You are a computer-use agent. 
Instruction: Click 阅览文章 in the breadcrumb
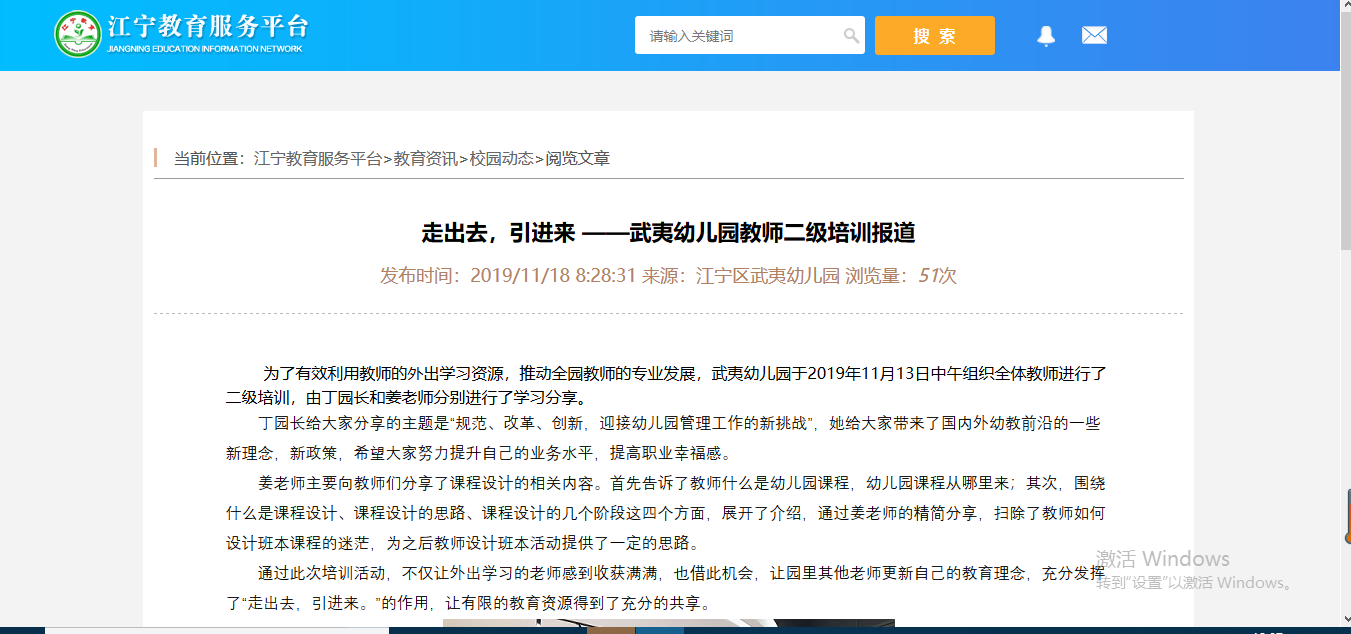[578, 158]
